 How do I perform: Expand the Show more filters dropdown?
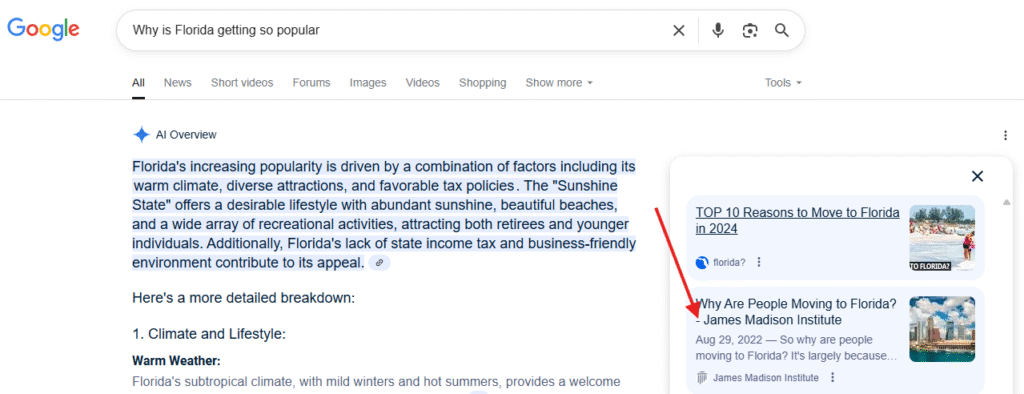559,82
